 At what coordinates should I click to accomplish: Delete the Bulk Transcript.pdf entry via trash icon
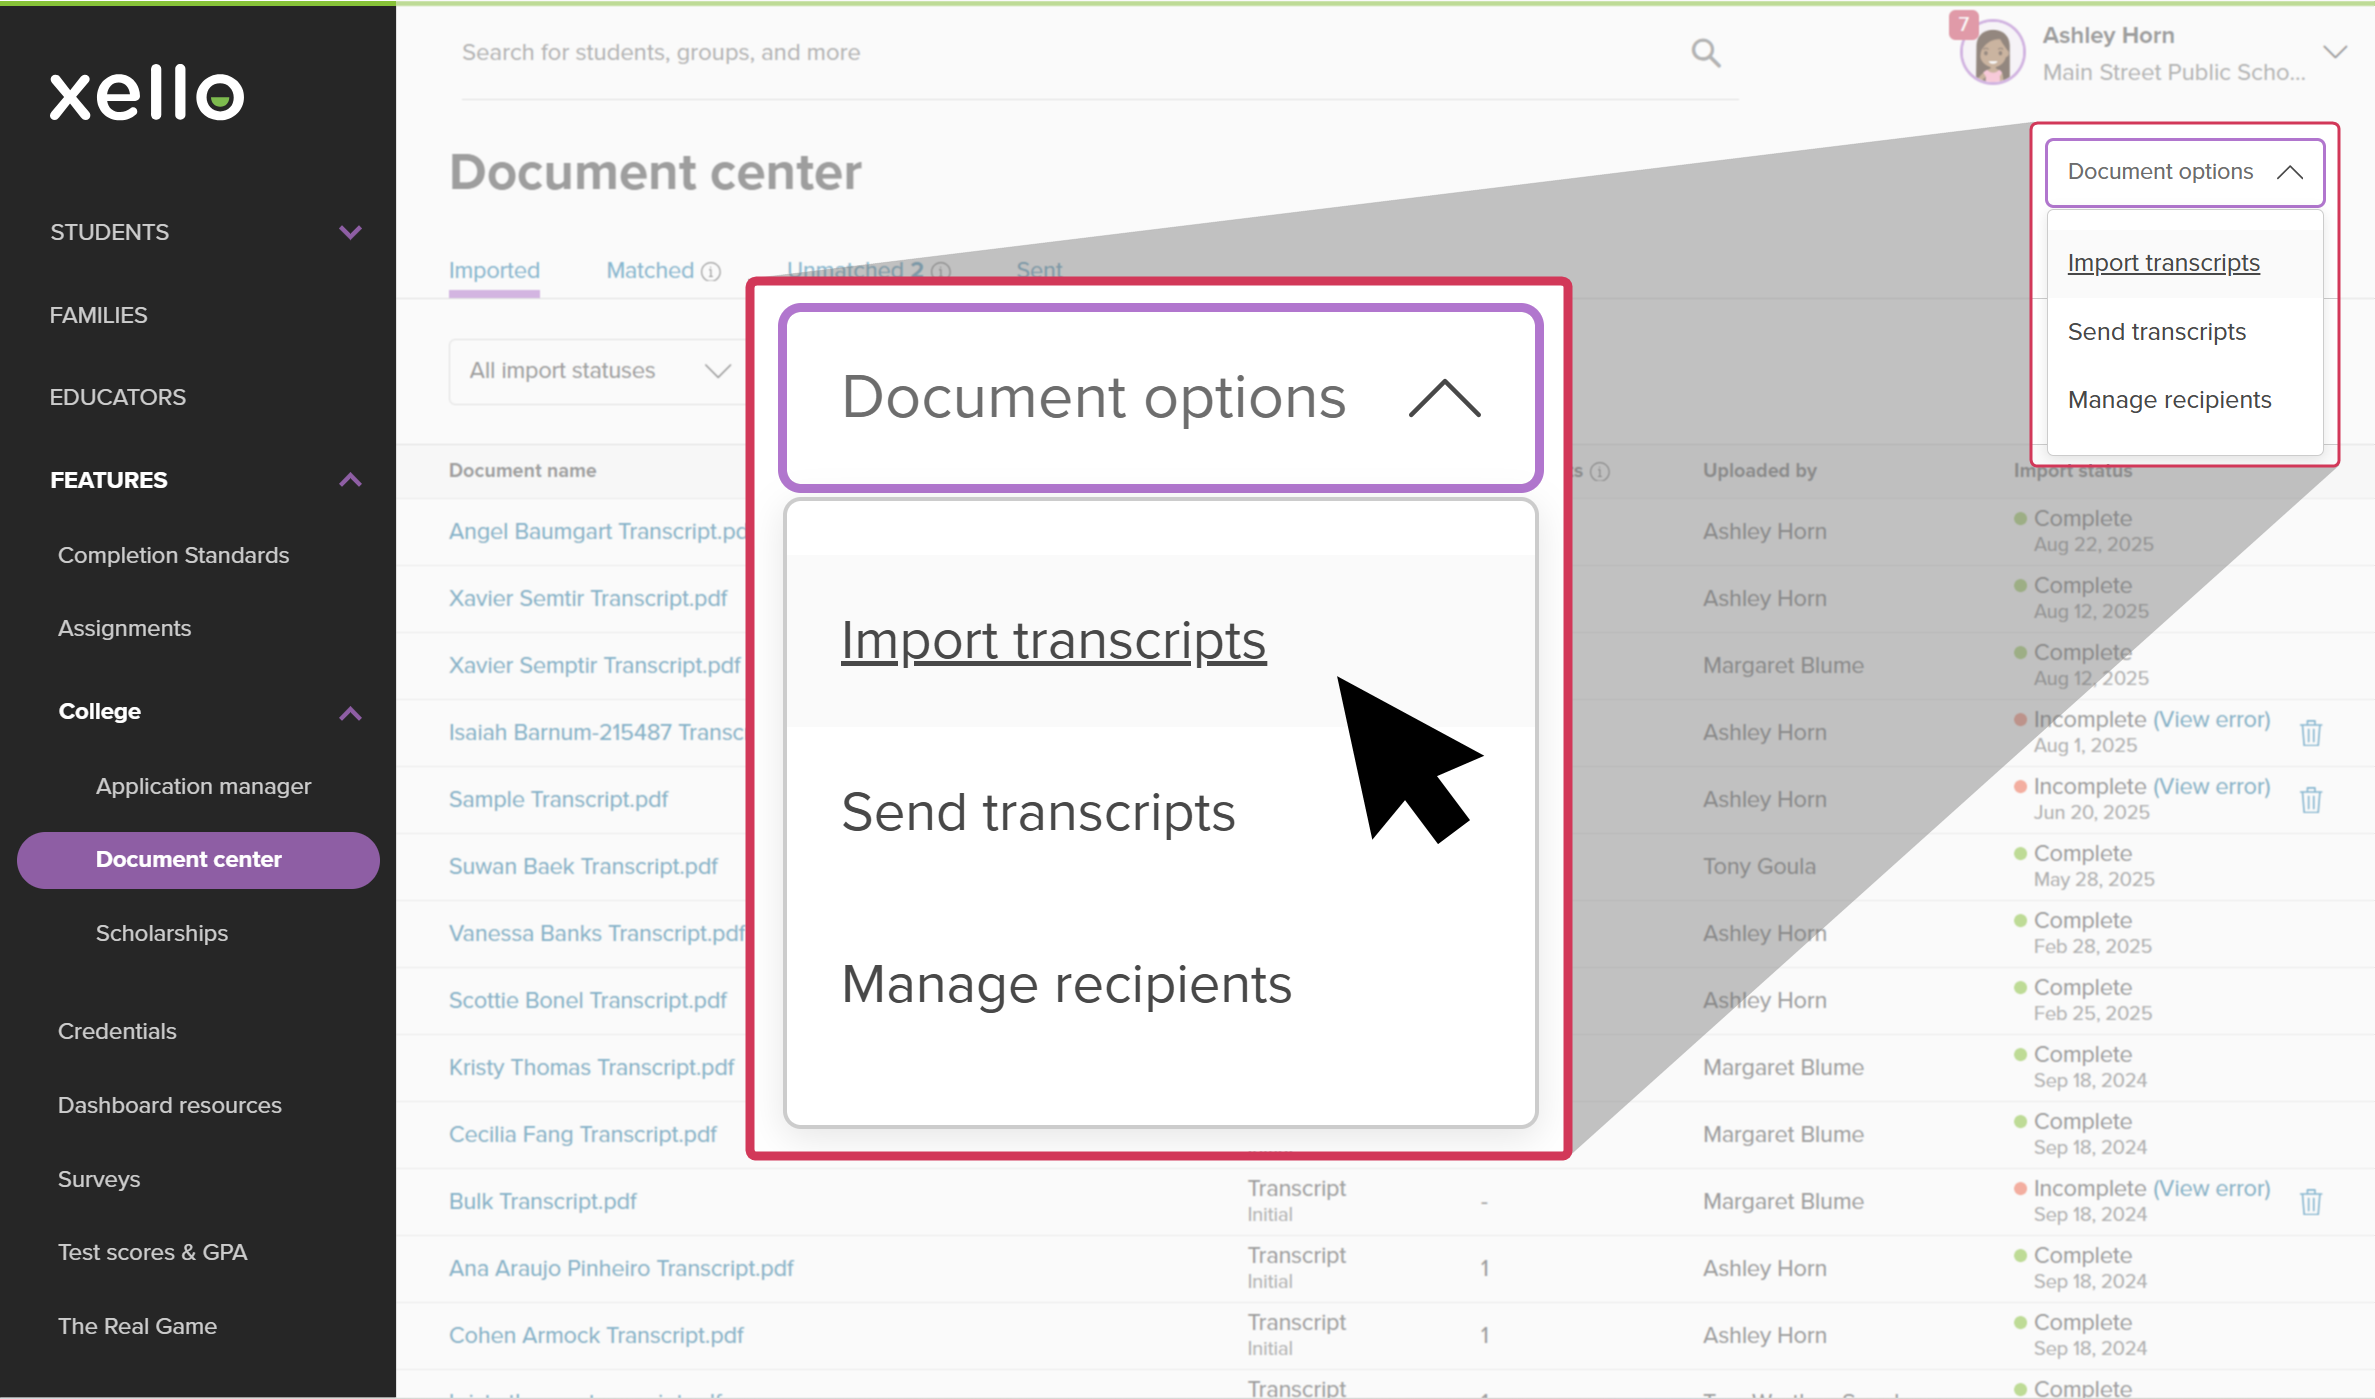[2310, 1201]
